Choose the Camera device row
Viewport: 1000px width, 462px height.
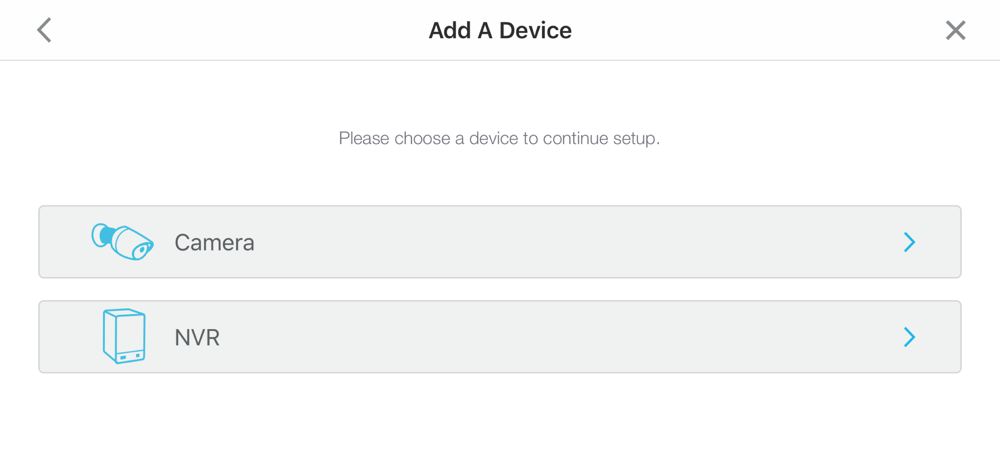point(500,242)
